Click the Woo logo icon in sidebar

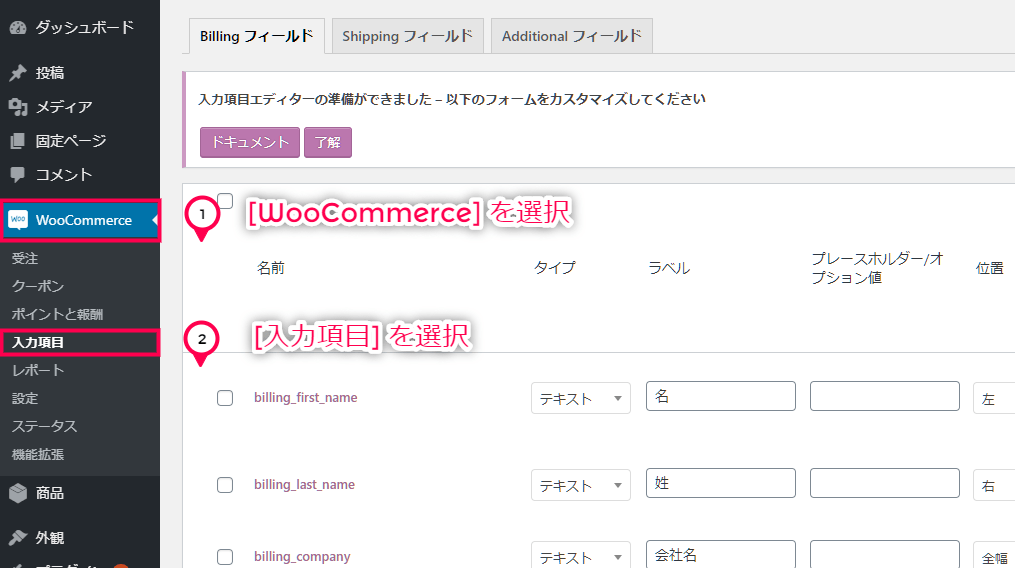coord(18,220)
